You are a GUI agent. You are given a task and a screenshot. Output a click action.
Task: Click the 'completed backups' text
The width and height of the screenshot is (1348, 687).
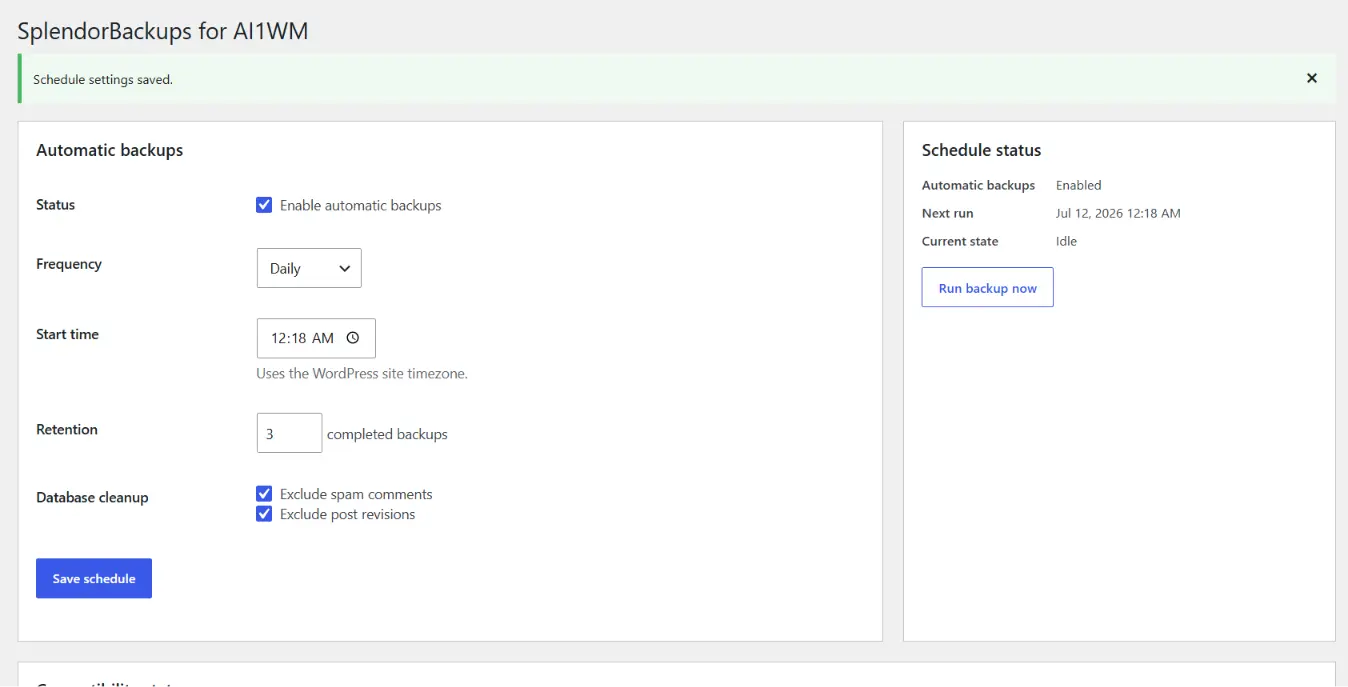point(387,434)
